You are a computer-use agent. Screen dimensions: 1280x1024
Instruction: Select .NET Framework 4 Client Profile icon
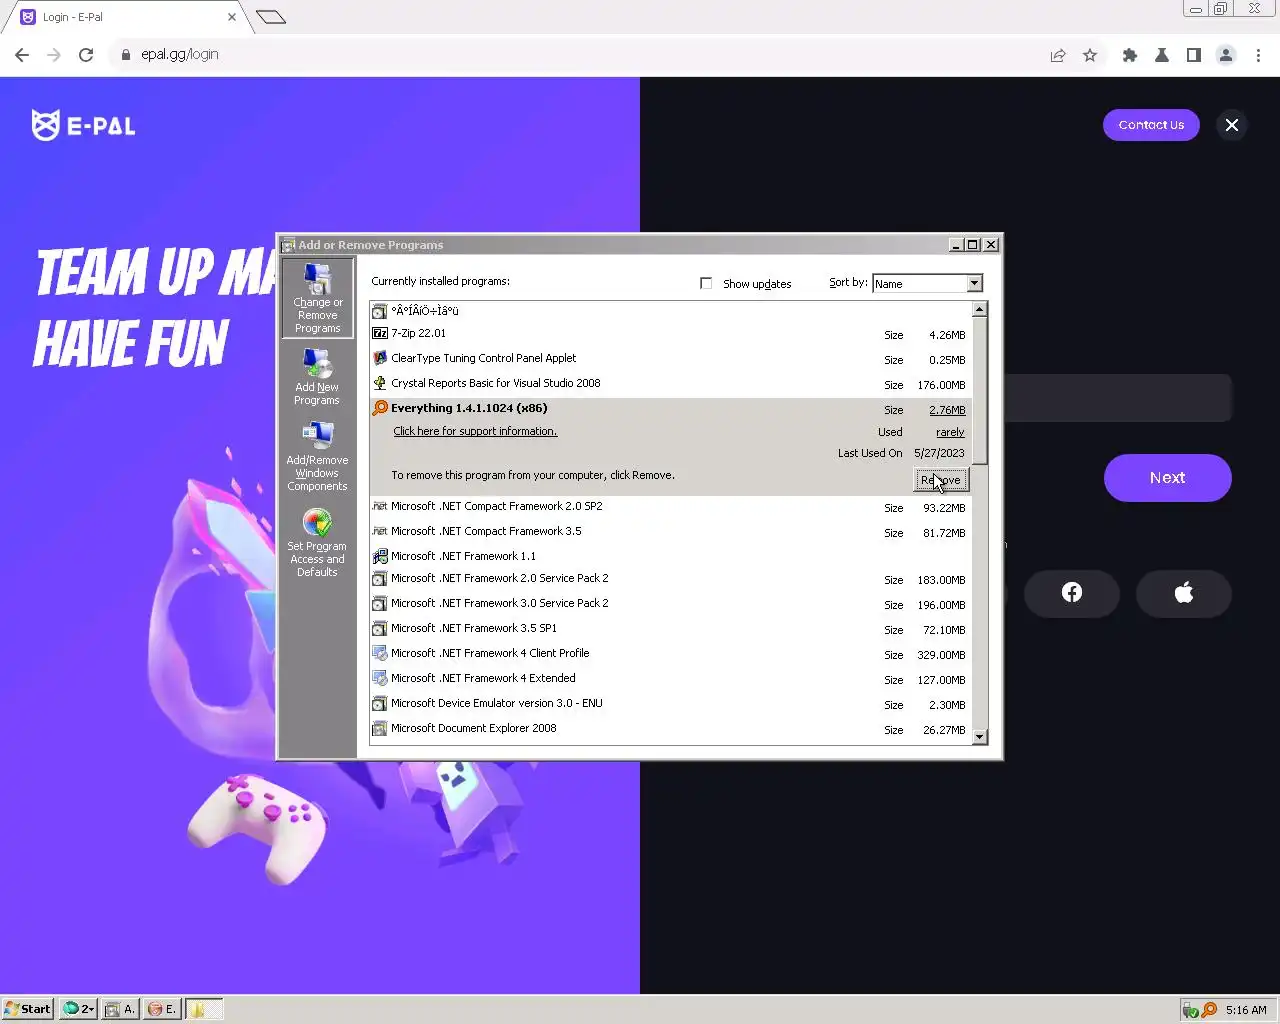click(380, 653)
